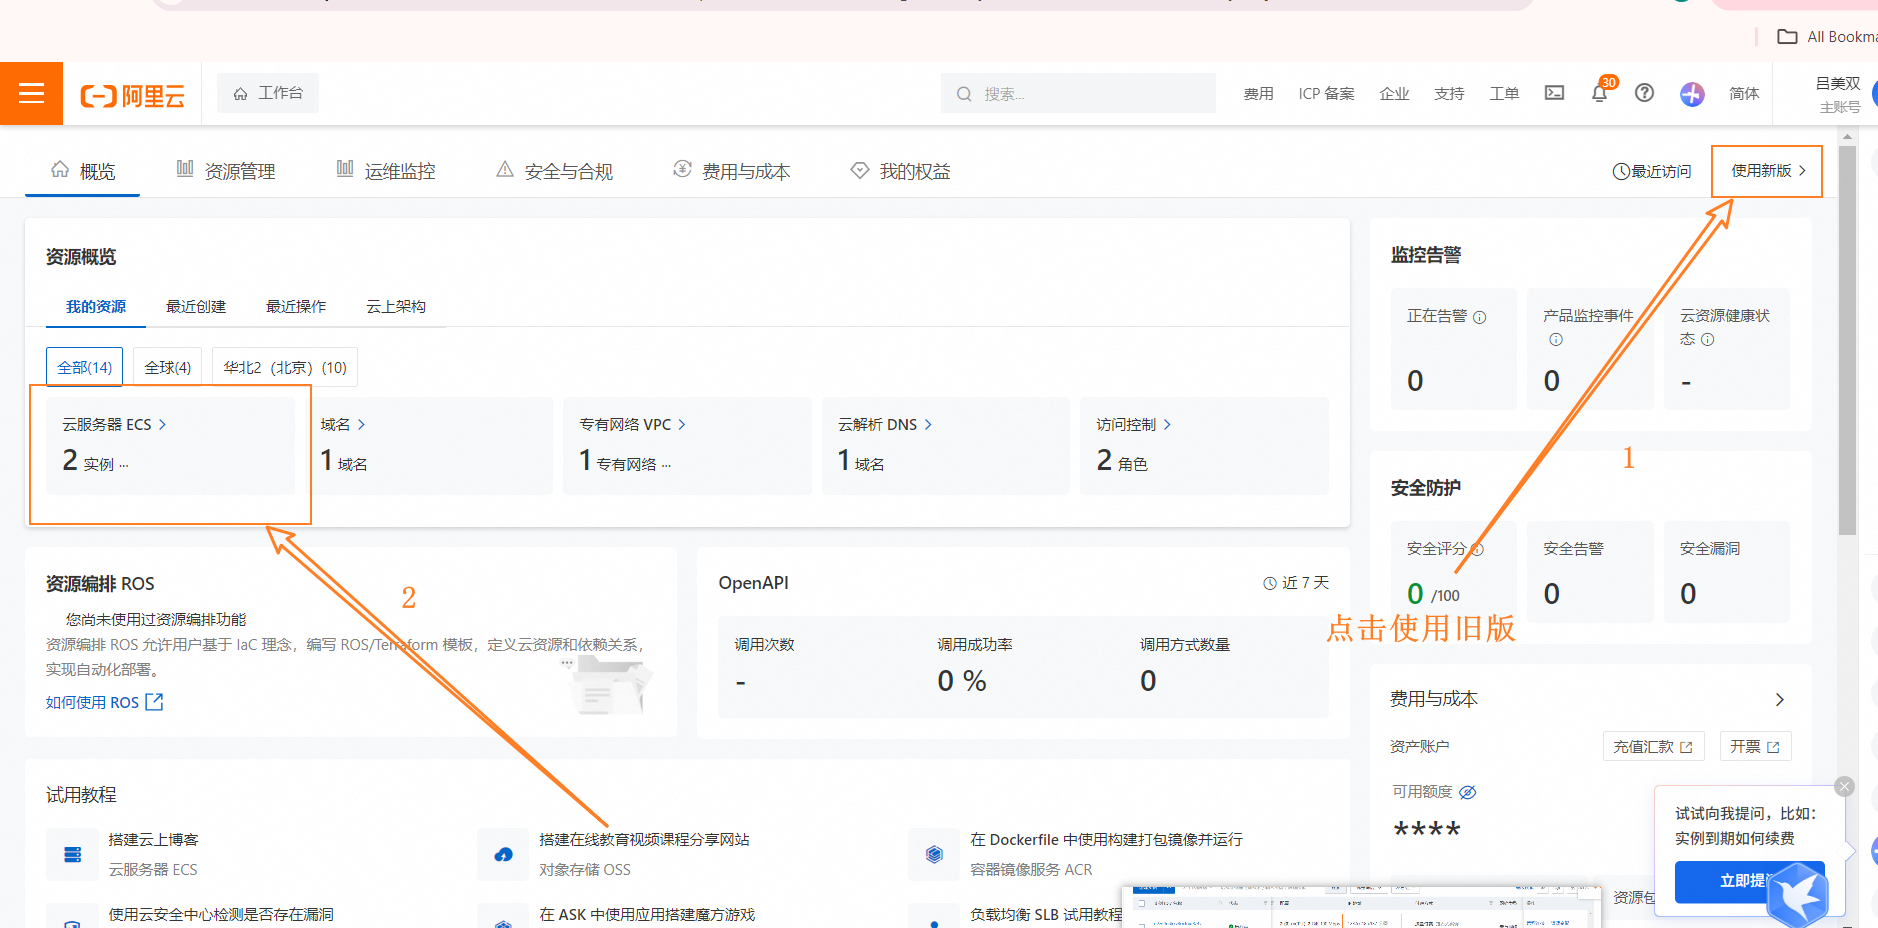Click the 云服务器 ECS tutorial icon
Screen dimensions: 1878x928
tap(72, 854)
